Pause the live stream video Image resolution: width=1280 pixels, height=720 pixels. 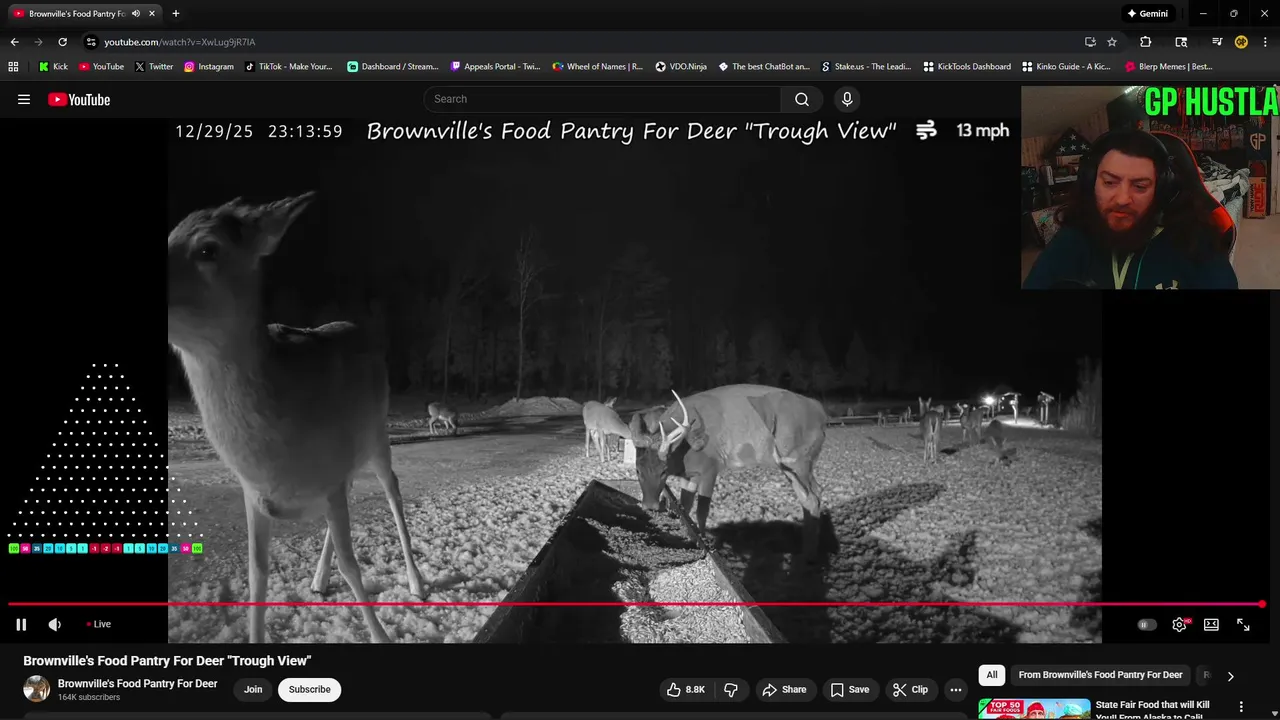21,624
